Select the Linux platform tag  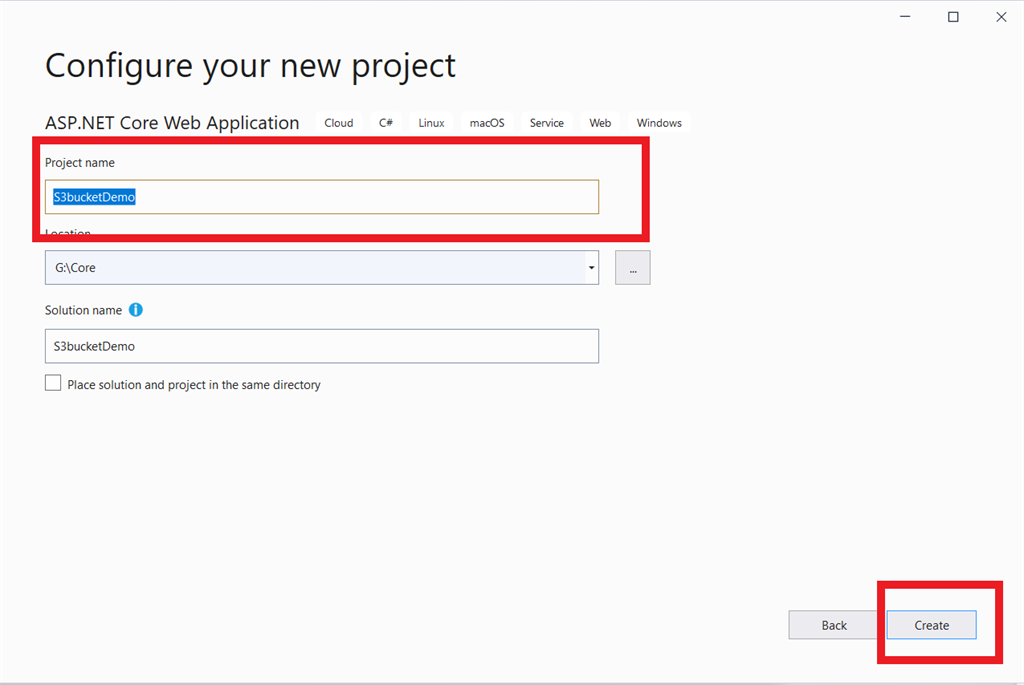[431, 122]
